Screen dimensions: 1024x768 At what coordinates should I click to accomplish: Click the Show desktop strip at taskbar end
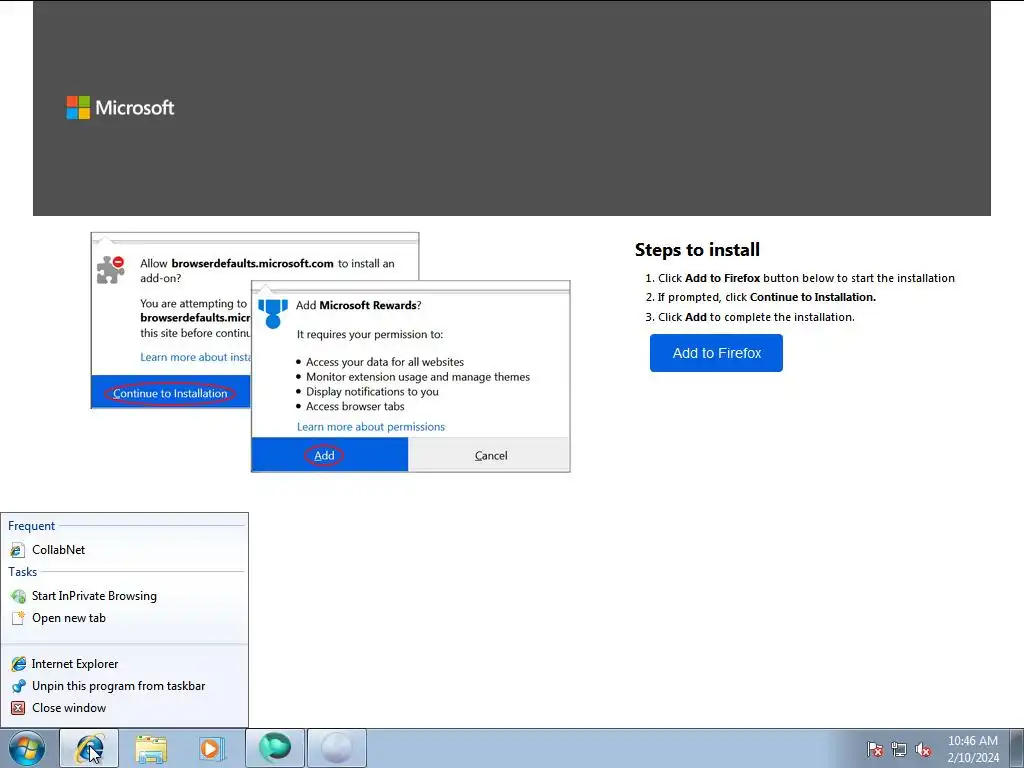[1017, 748]
